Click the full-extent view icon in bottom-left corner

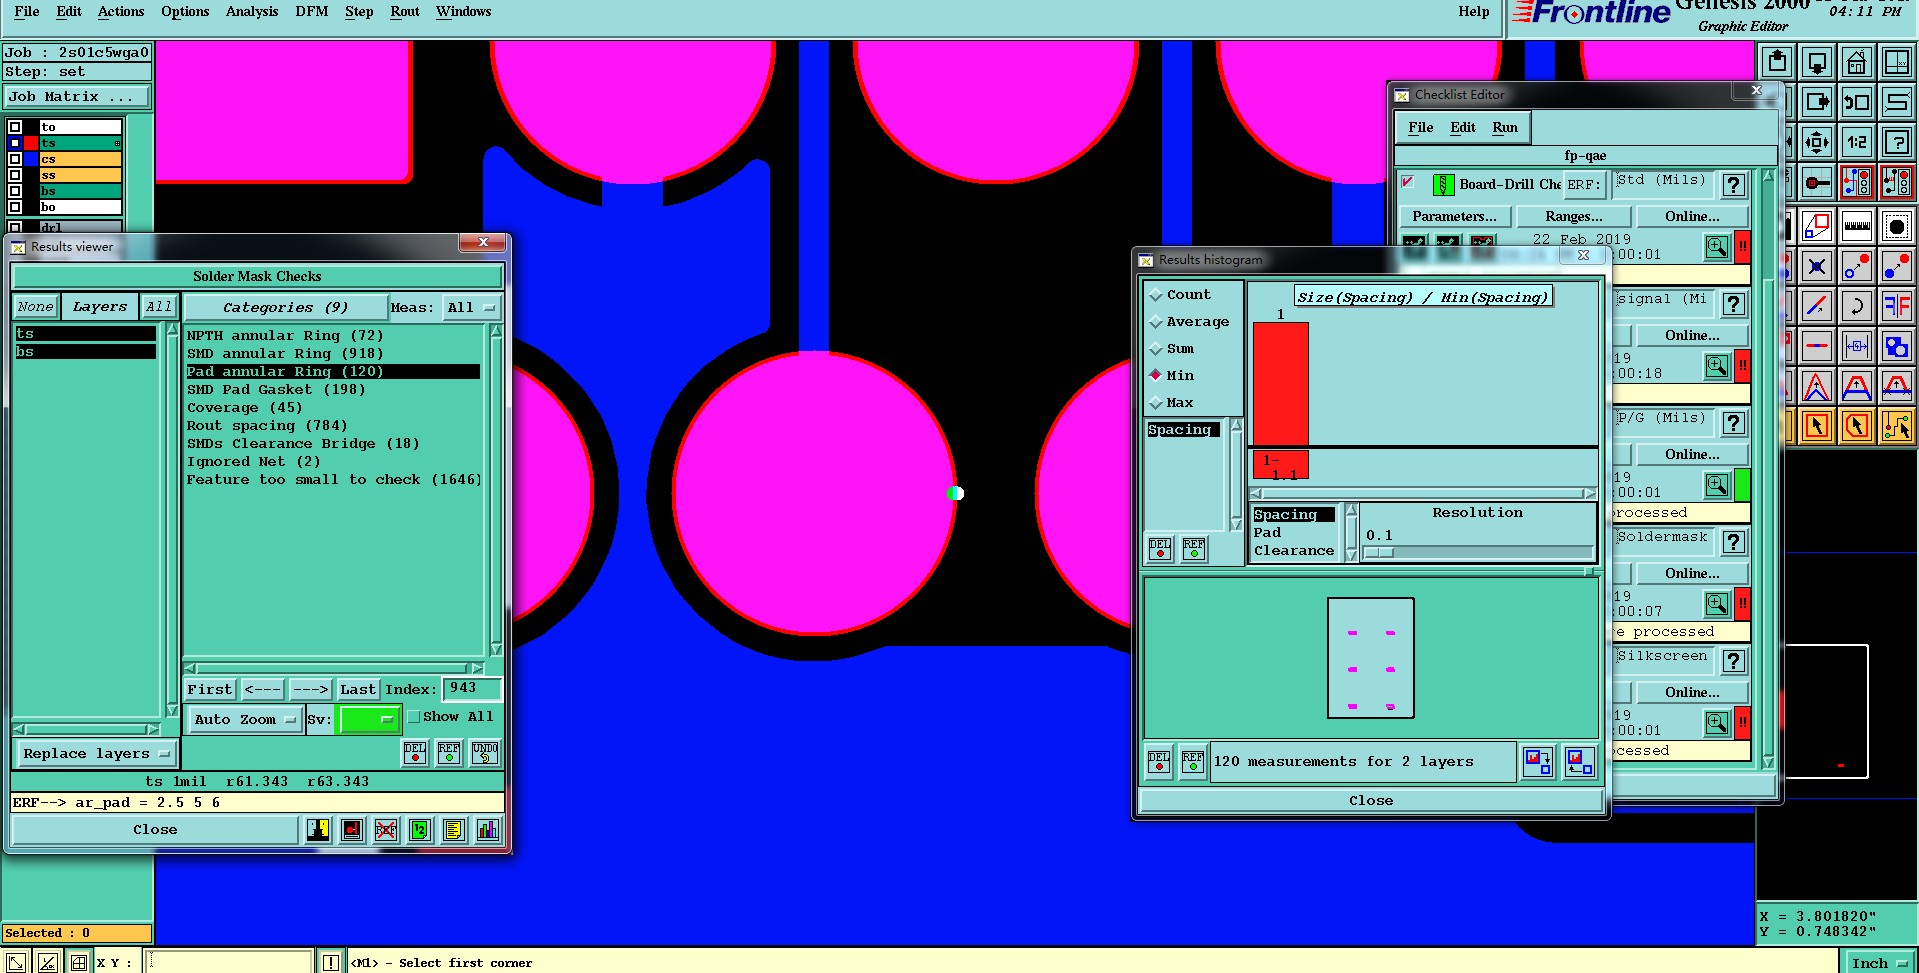coord(17,962)
